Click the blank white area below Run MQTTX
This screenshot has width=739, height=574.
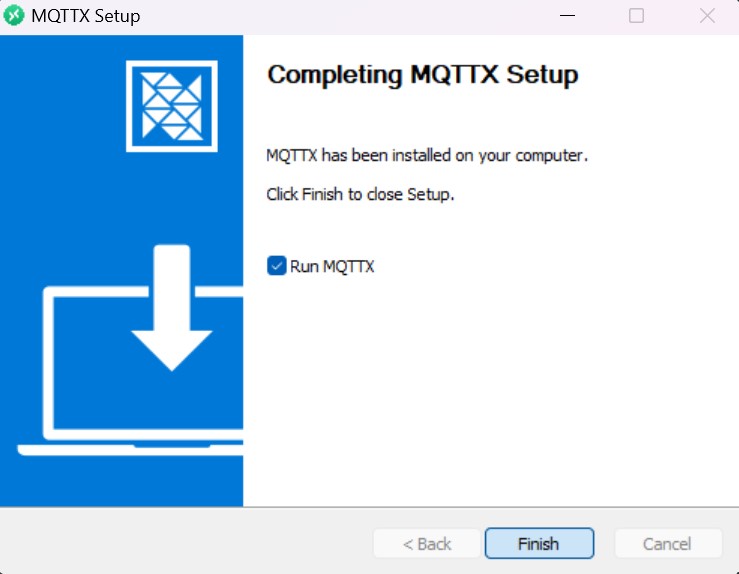490,391
